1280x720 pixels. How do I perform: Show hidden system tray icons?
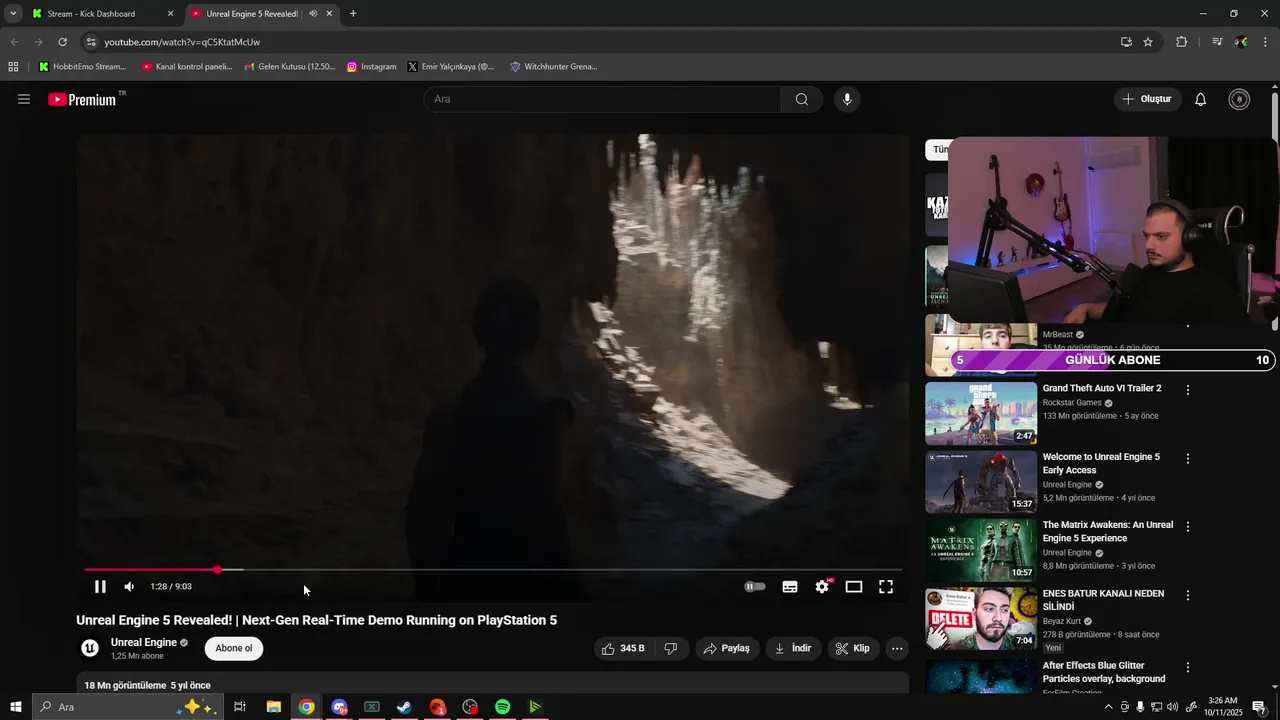click(x=1107, y=707)
